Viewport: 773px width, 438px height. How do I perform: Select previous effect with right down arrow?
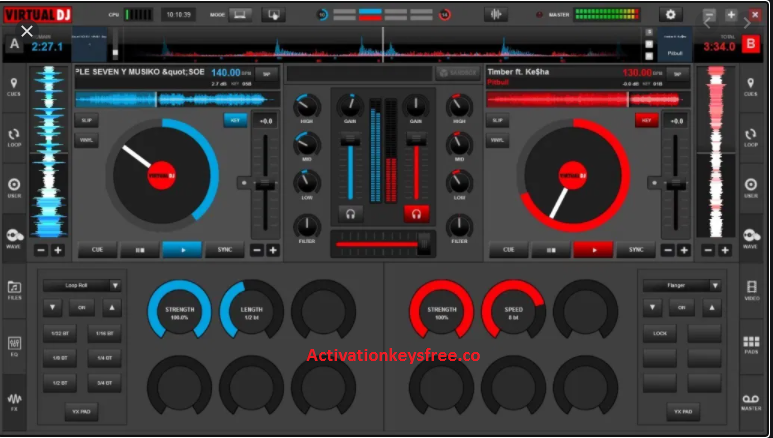pyautogui.click(x=652, y=307)
